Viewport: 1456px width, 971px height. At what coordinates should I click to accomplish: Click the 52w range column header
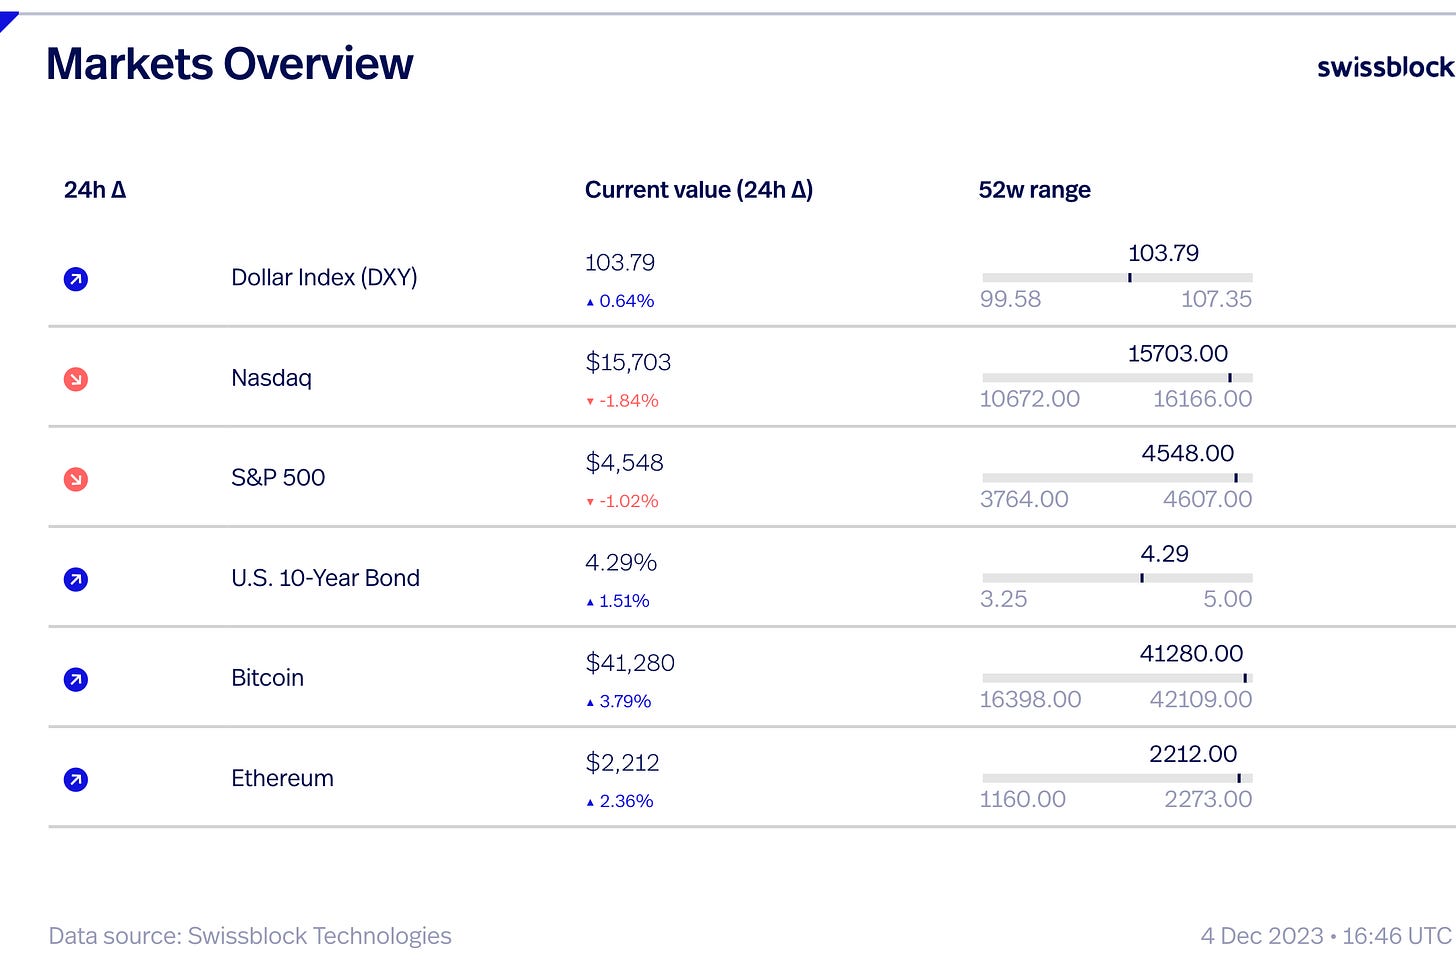coord(1034,190)
